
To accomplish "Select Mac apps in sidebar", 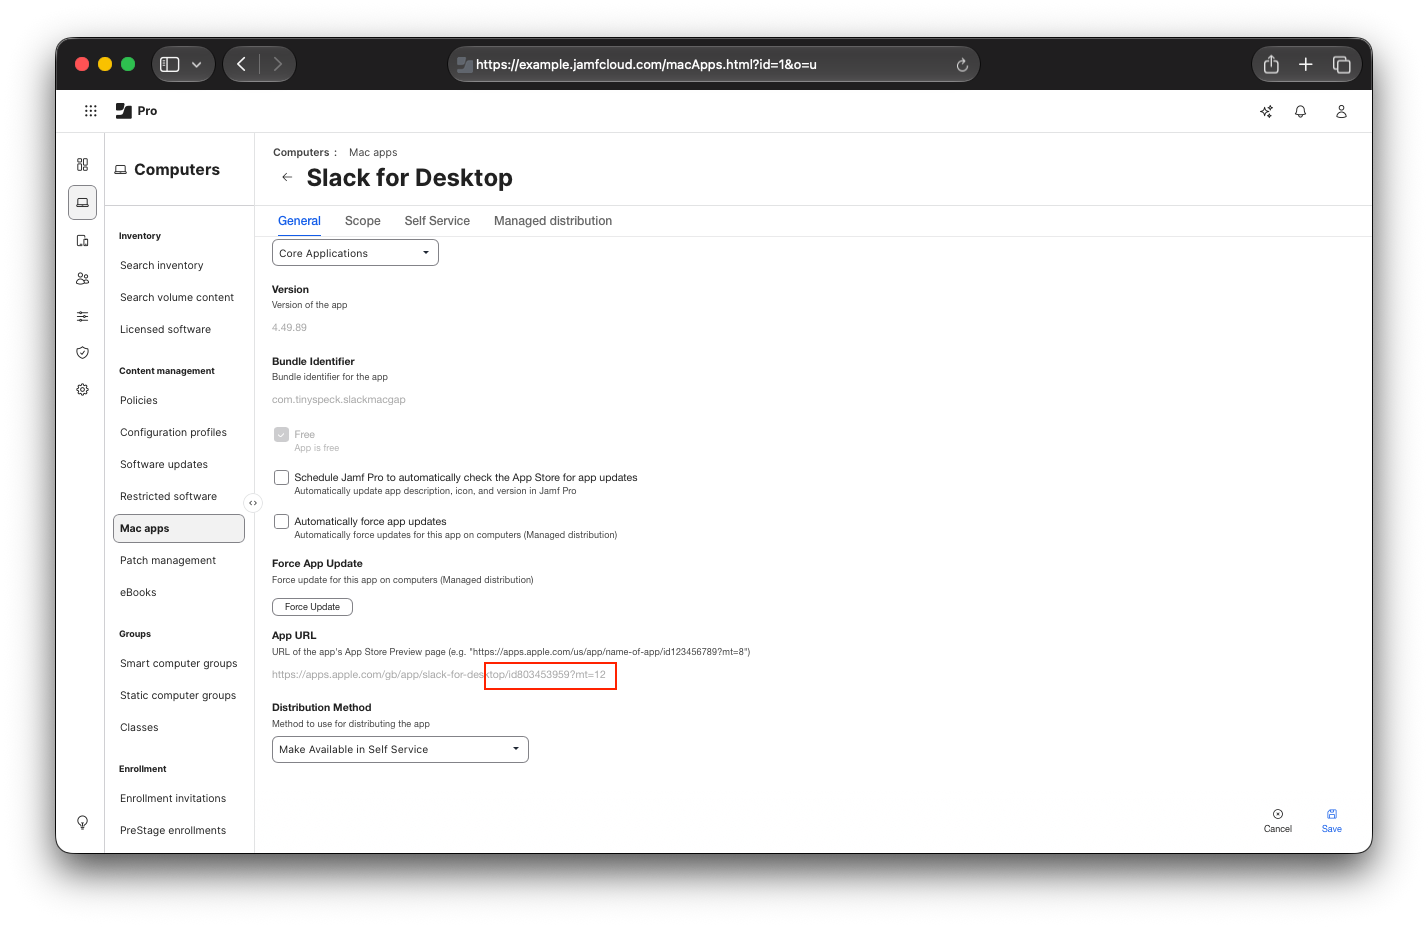I will coord(179,528).
